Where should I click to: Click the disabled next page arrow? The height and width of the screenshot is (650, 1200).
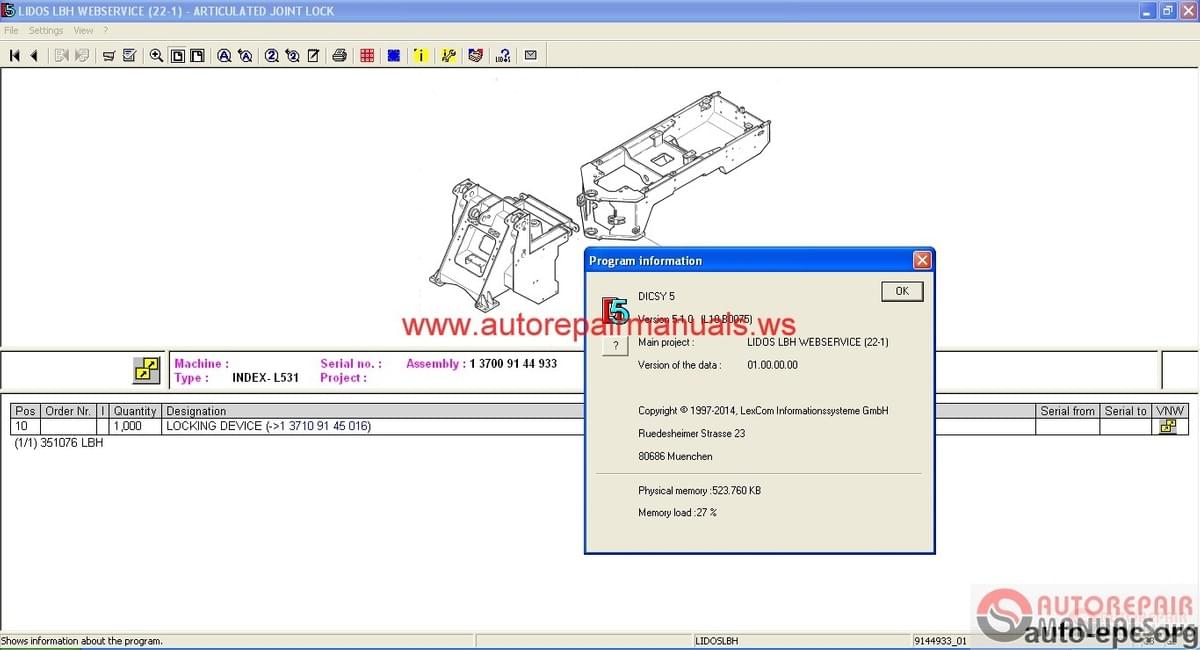(62, 56)
